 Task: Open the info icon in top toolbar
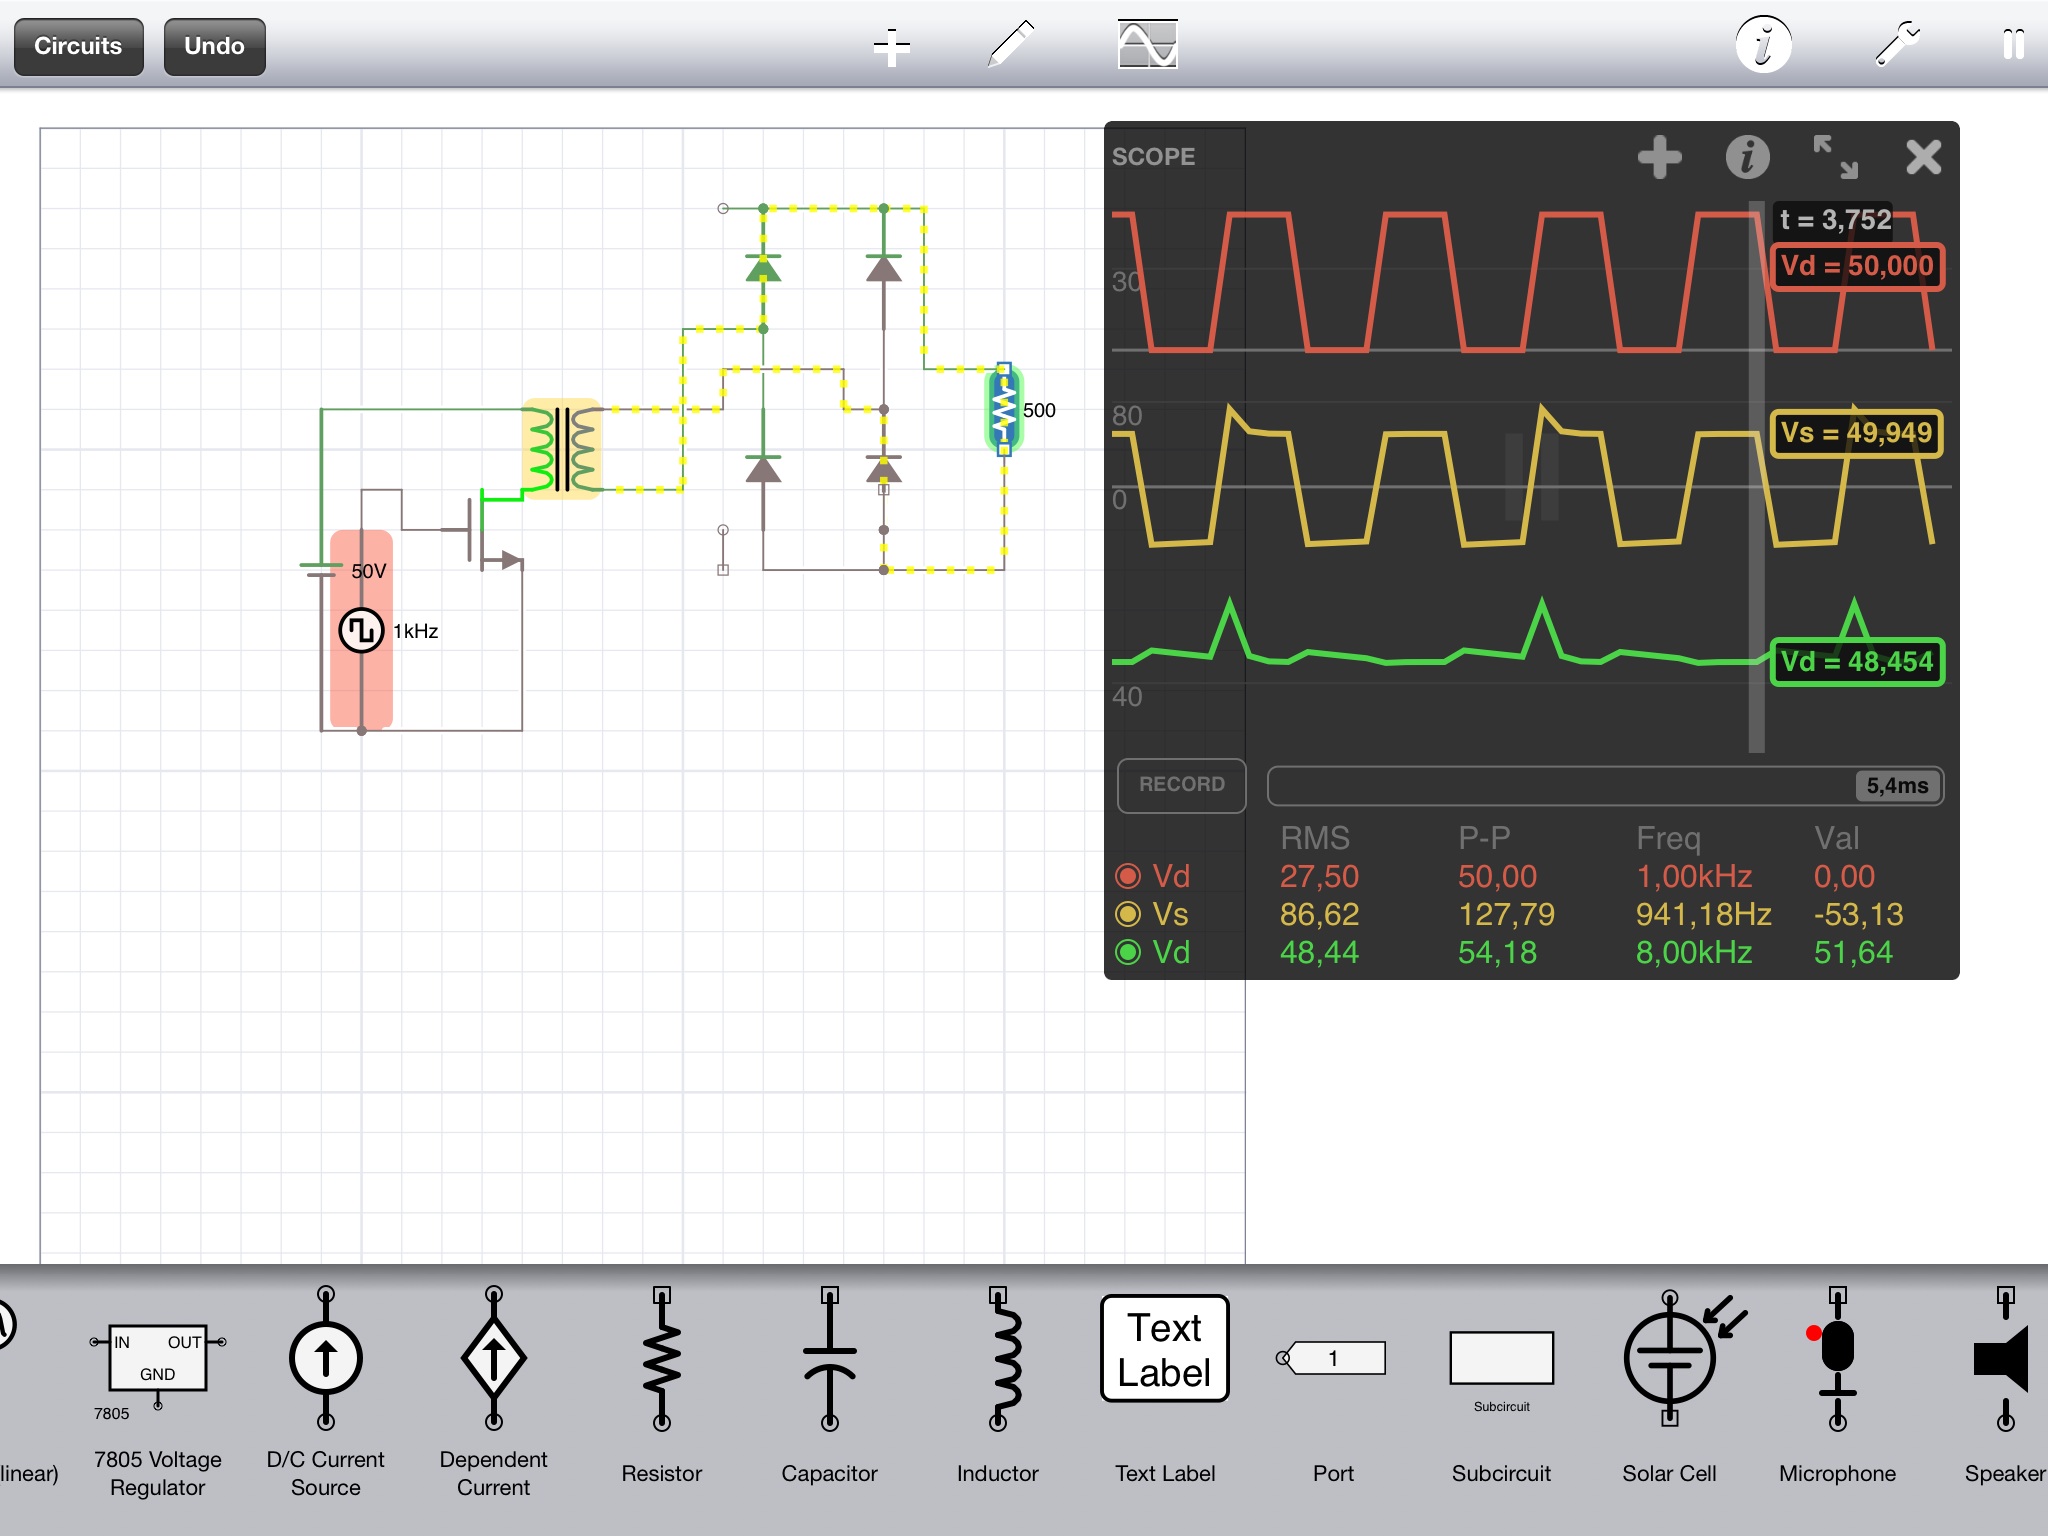click(x=1763, y=45)
